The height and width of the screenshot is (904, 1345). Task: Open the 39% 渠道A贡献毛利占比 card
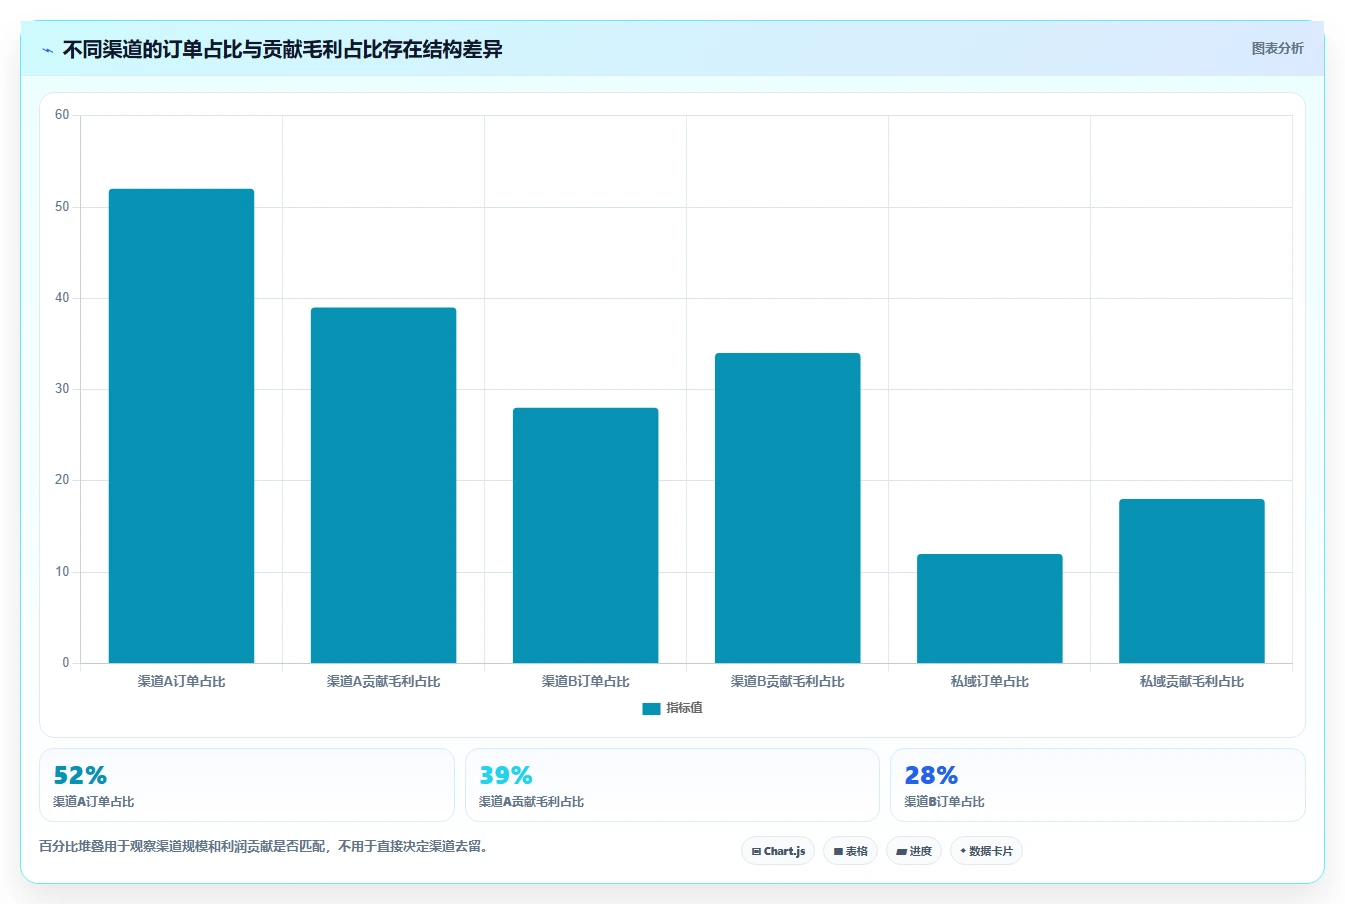tap(672, 785)
